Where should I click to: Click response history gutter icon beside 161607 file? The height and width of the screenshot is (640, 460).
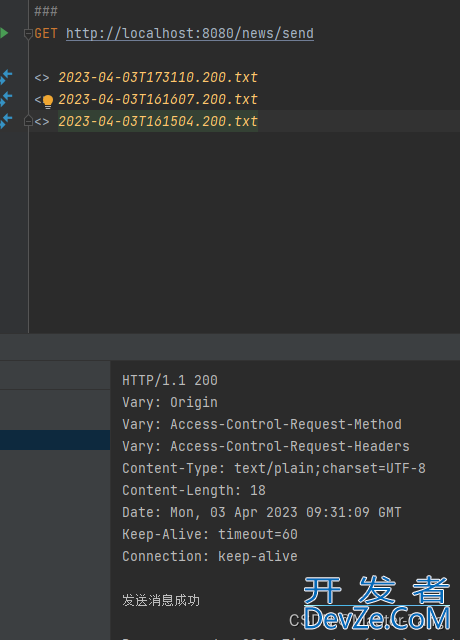(6, 99)
